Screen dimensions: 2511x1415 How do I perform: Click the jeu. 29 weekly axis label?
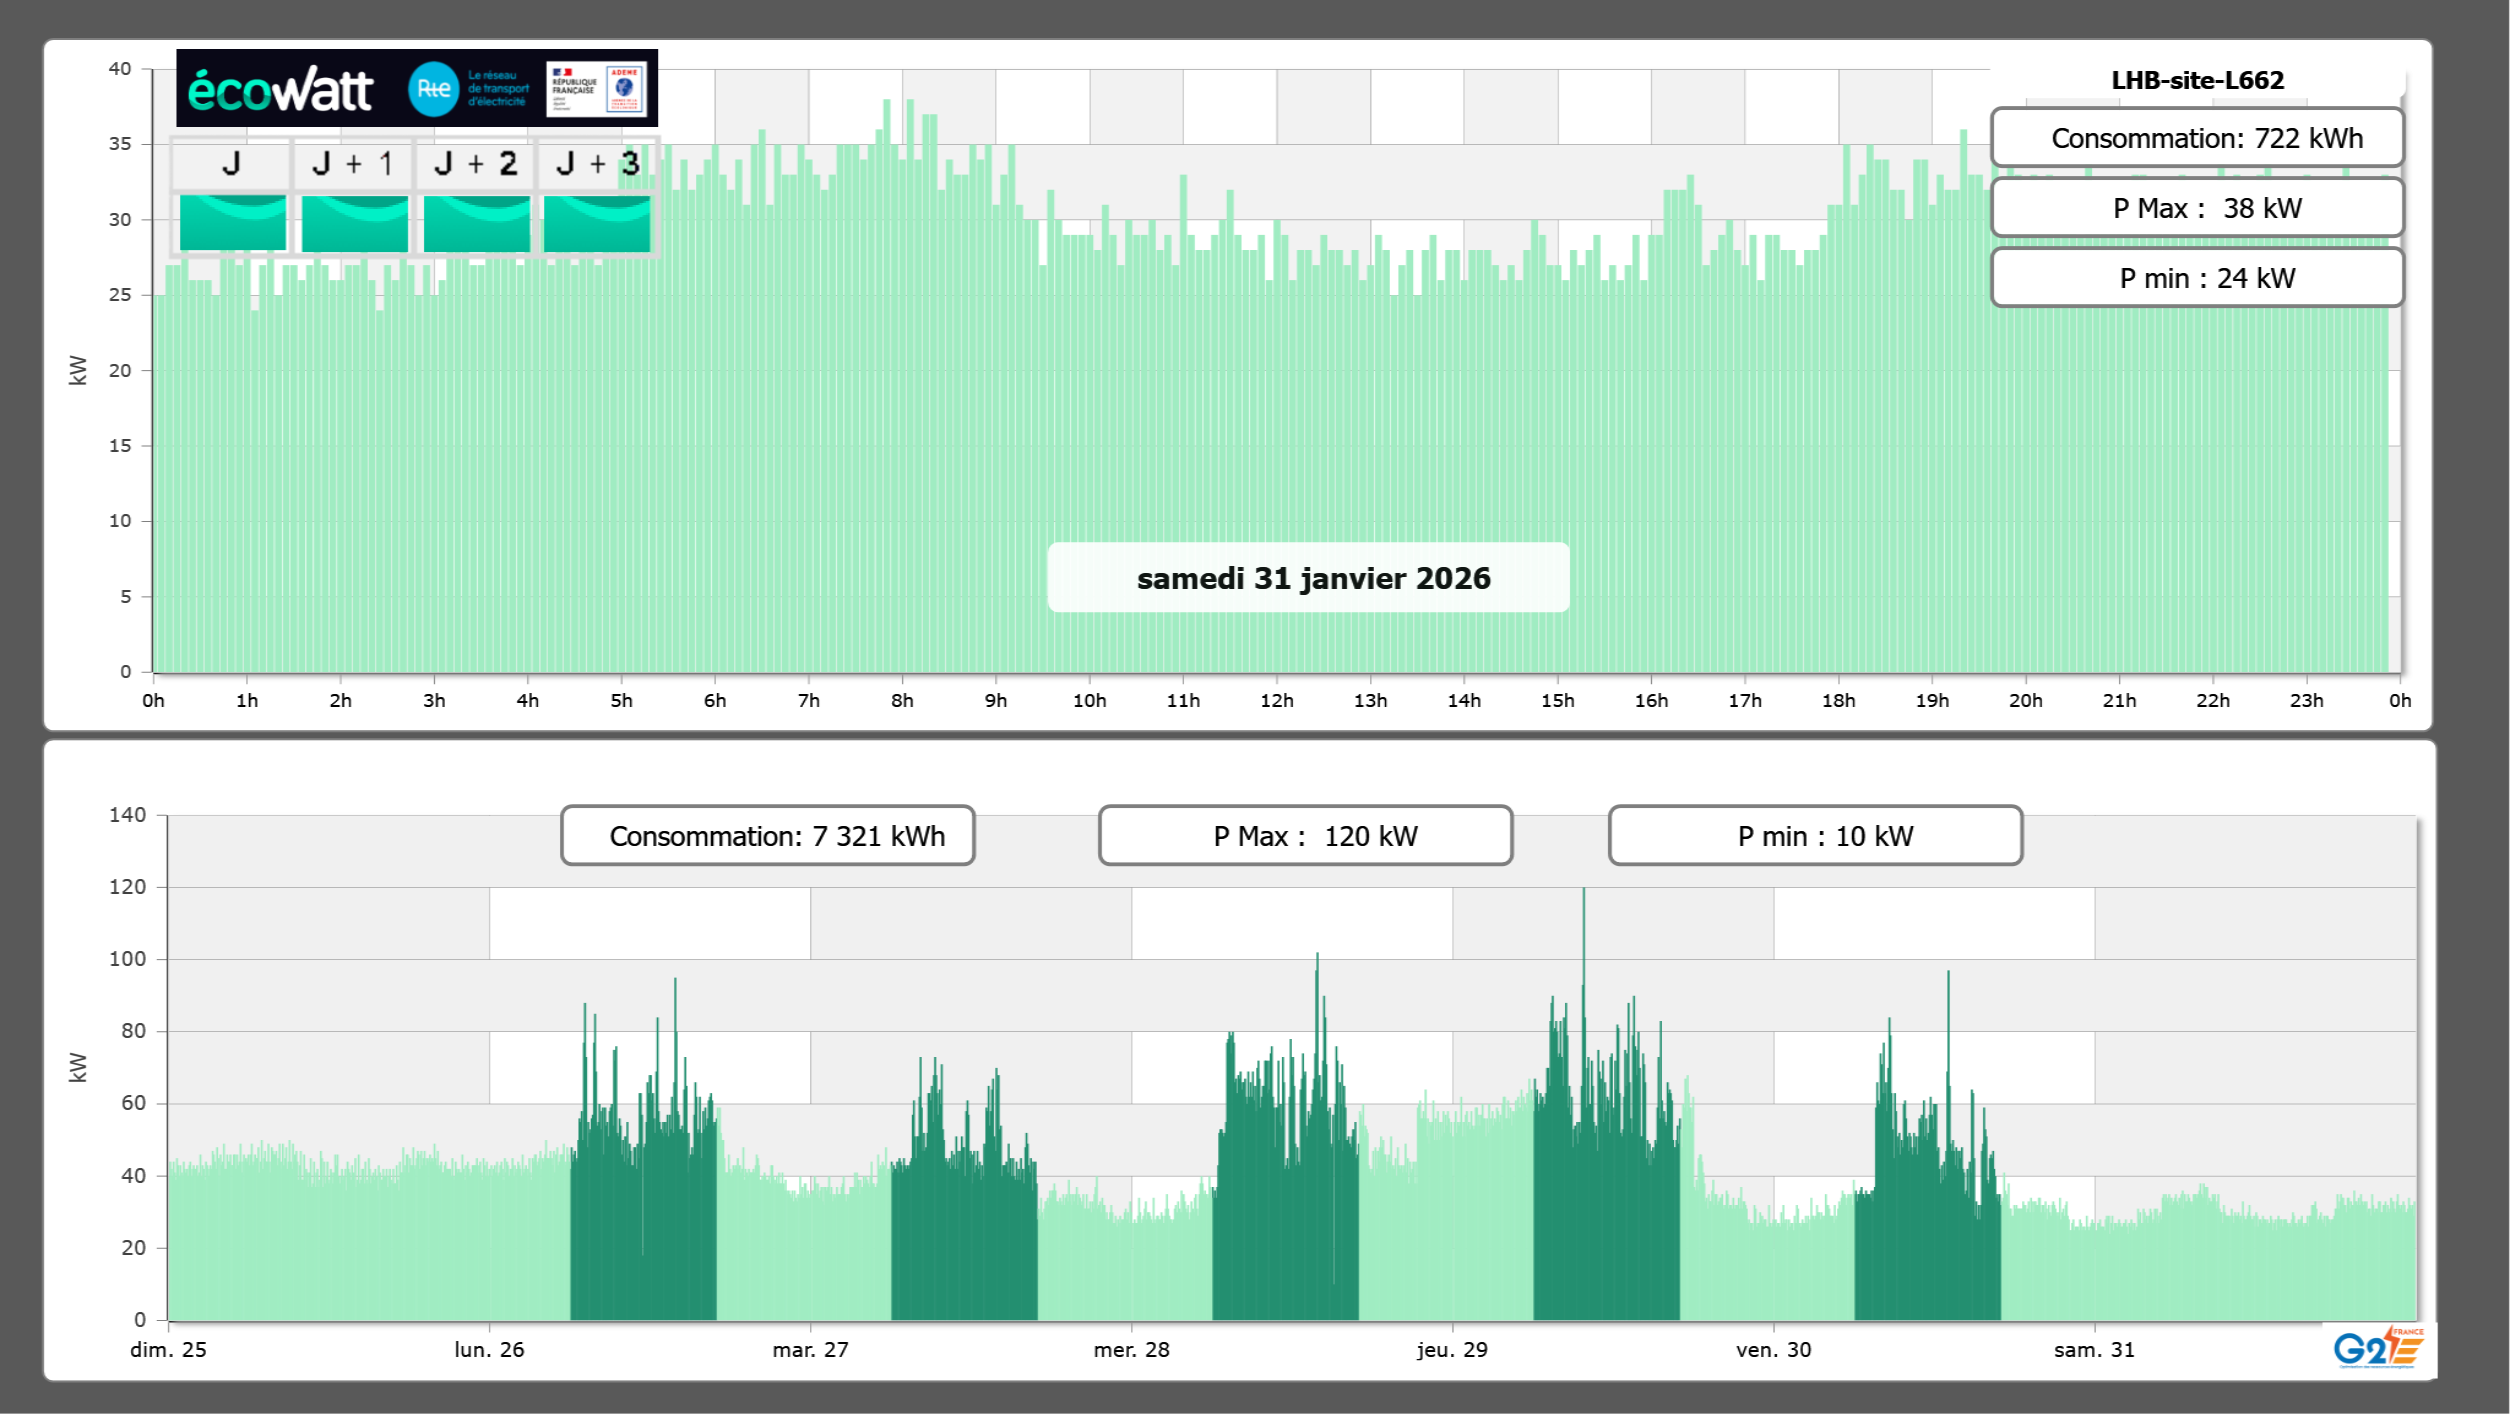(x=1452, y=1349)
